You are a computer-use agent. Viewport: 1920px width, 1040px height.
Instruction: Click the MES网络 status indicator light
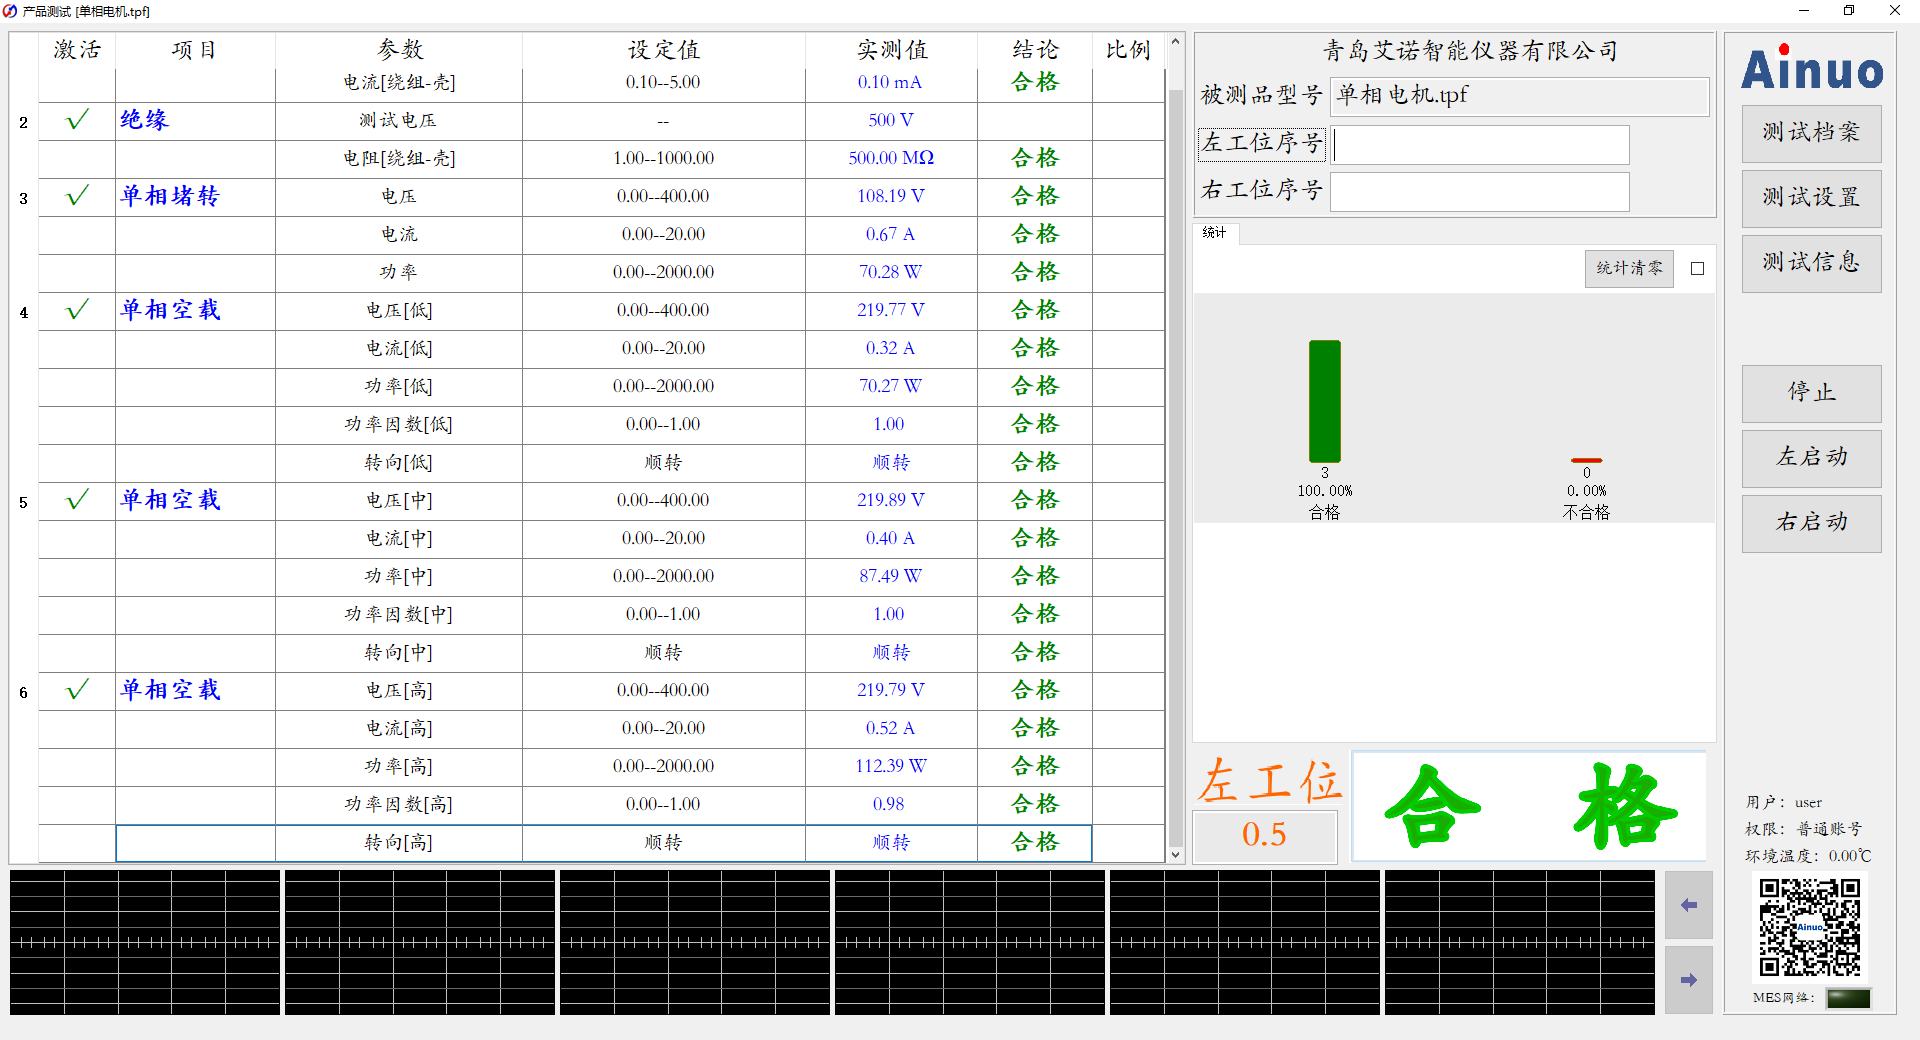[1848, 998]
